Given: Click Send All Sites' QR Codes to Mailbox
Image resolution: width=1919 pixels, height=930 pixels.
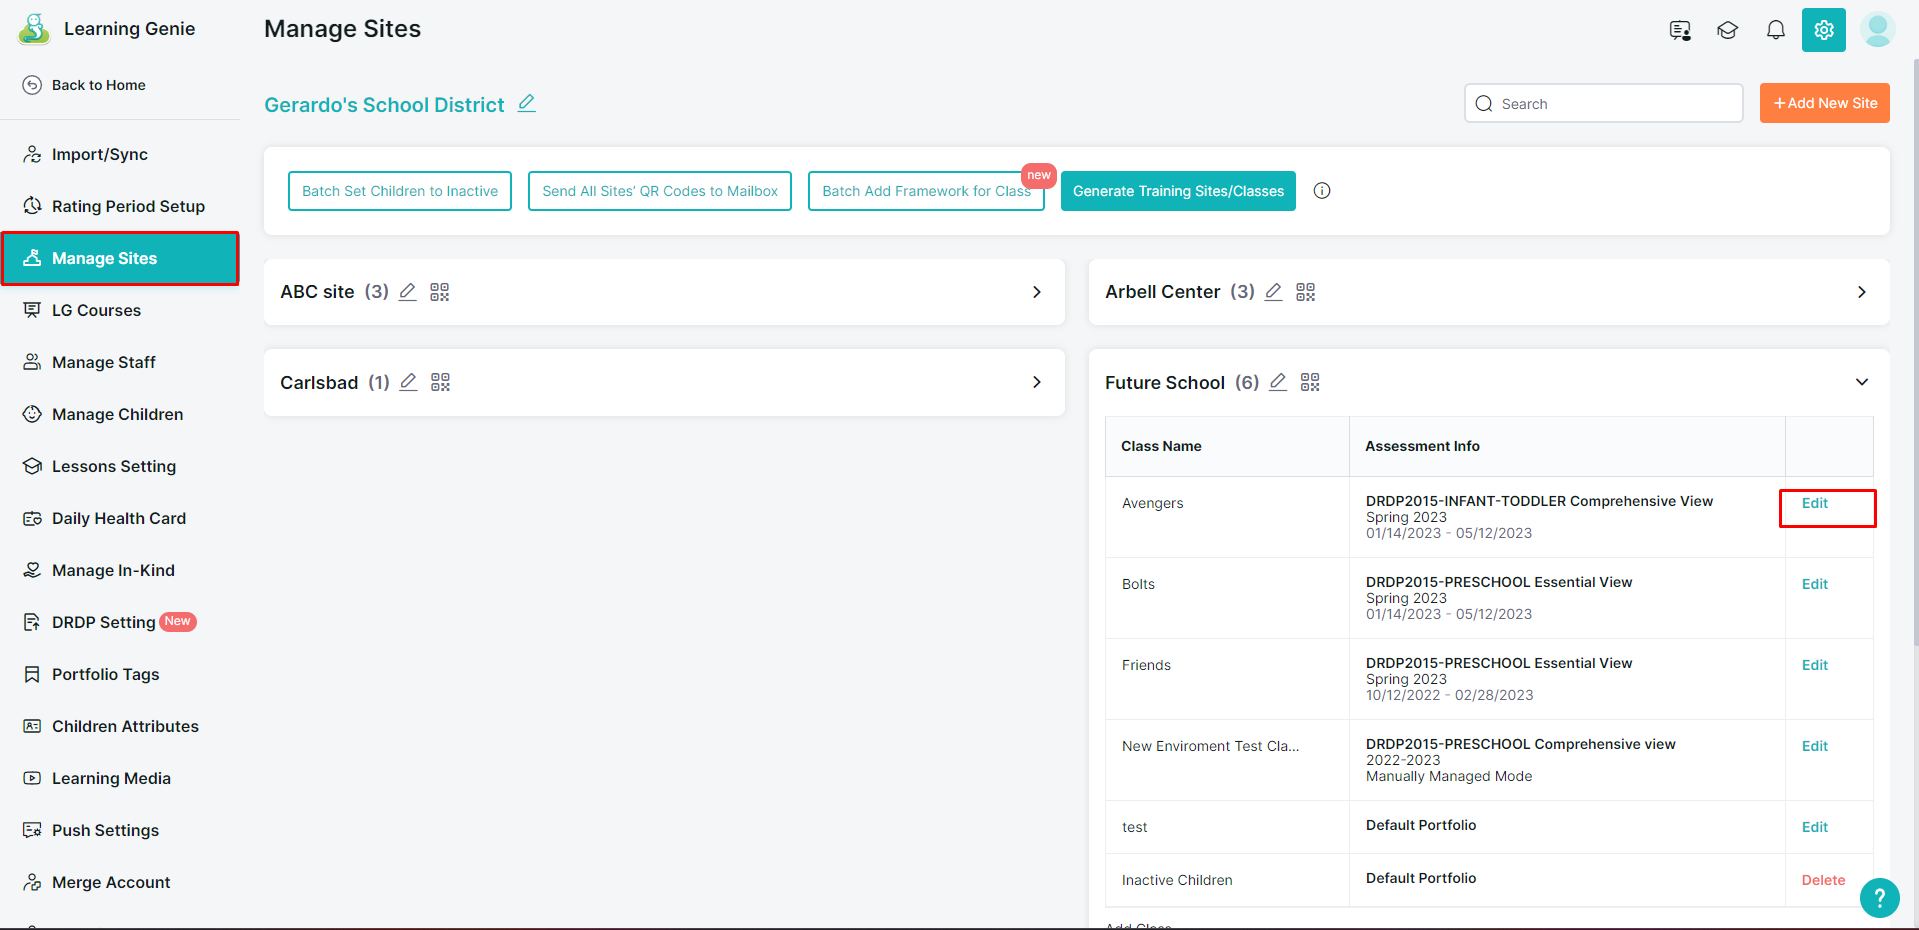Looking at the screenshot, I should (x=660, y=191).
